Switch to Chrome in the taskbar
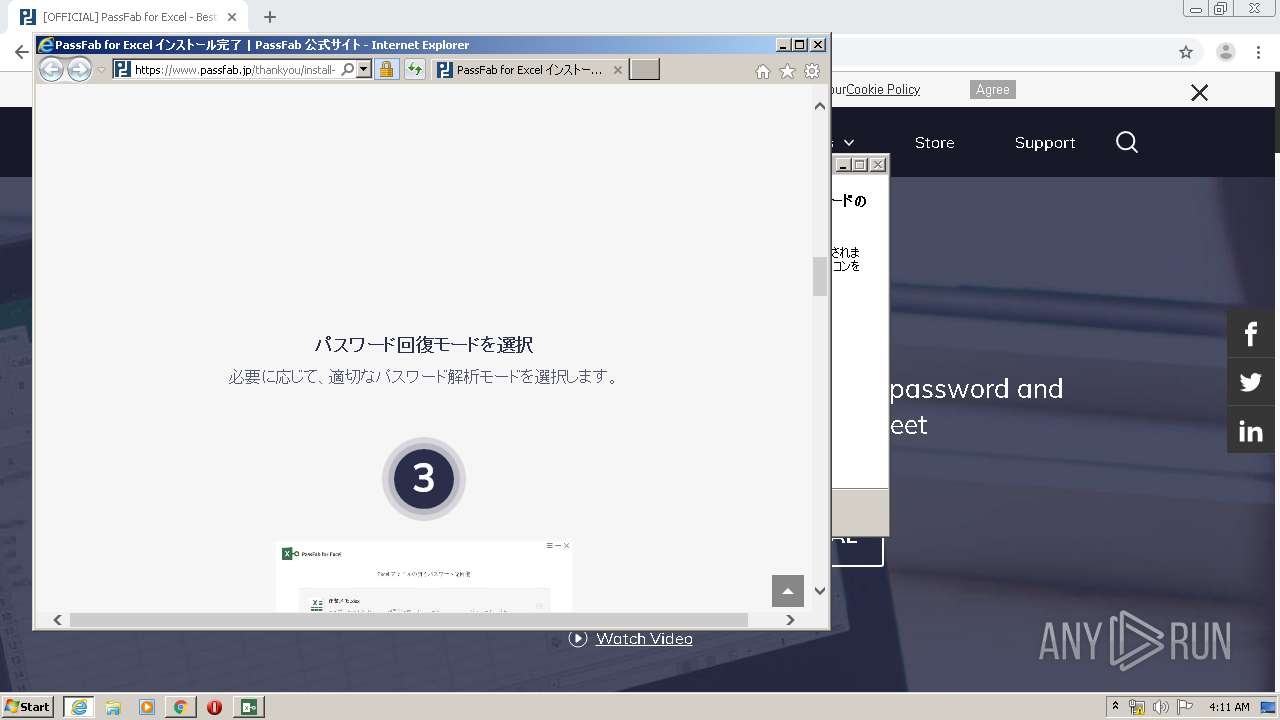The height and width of the screenshot is (720, 1280). [x=181, y=707]
